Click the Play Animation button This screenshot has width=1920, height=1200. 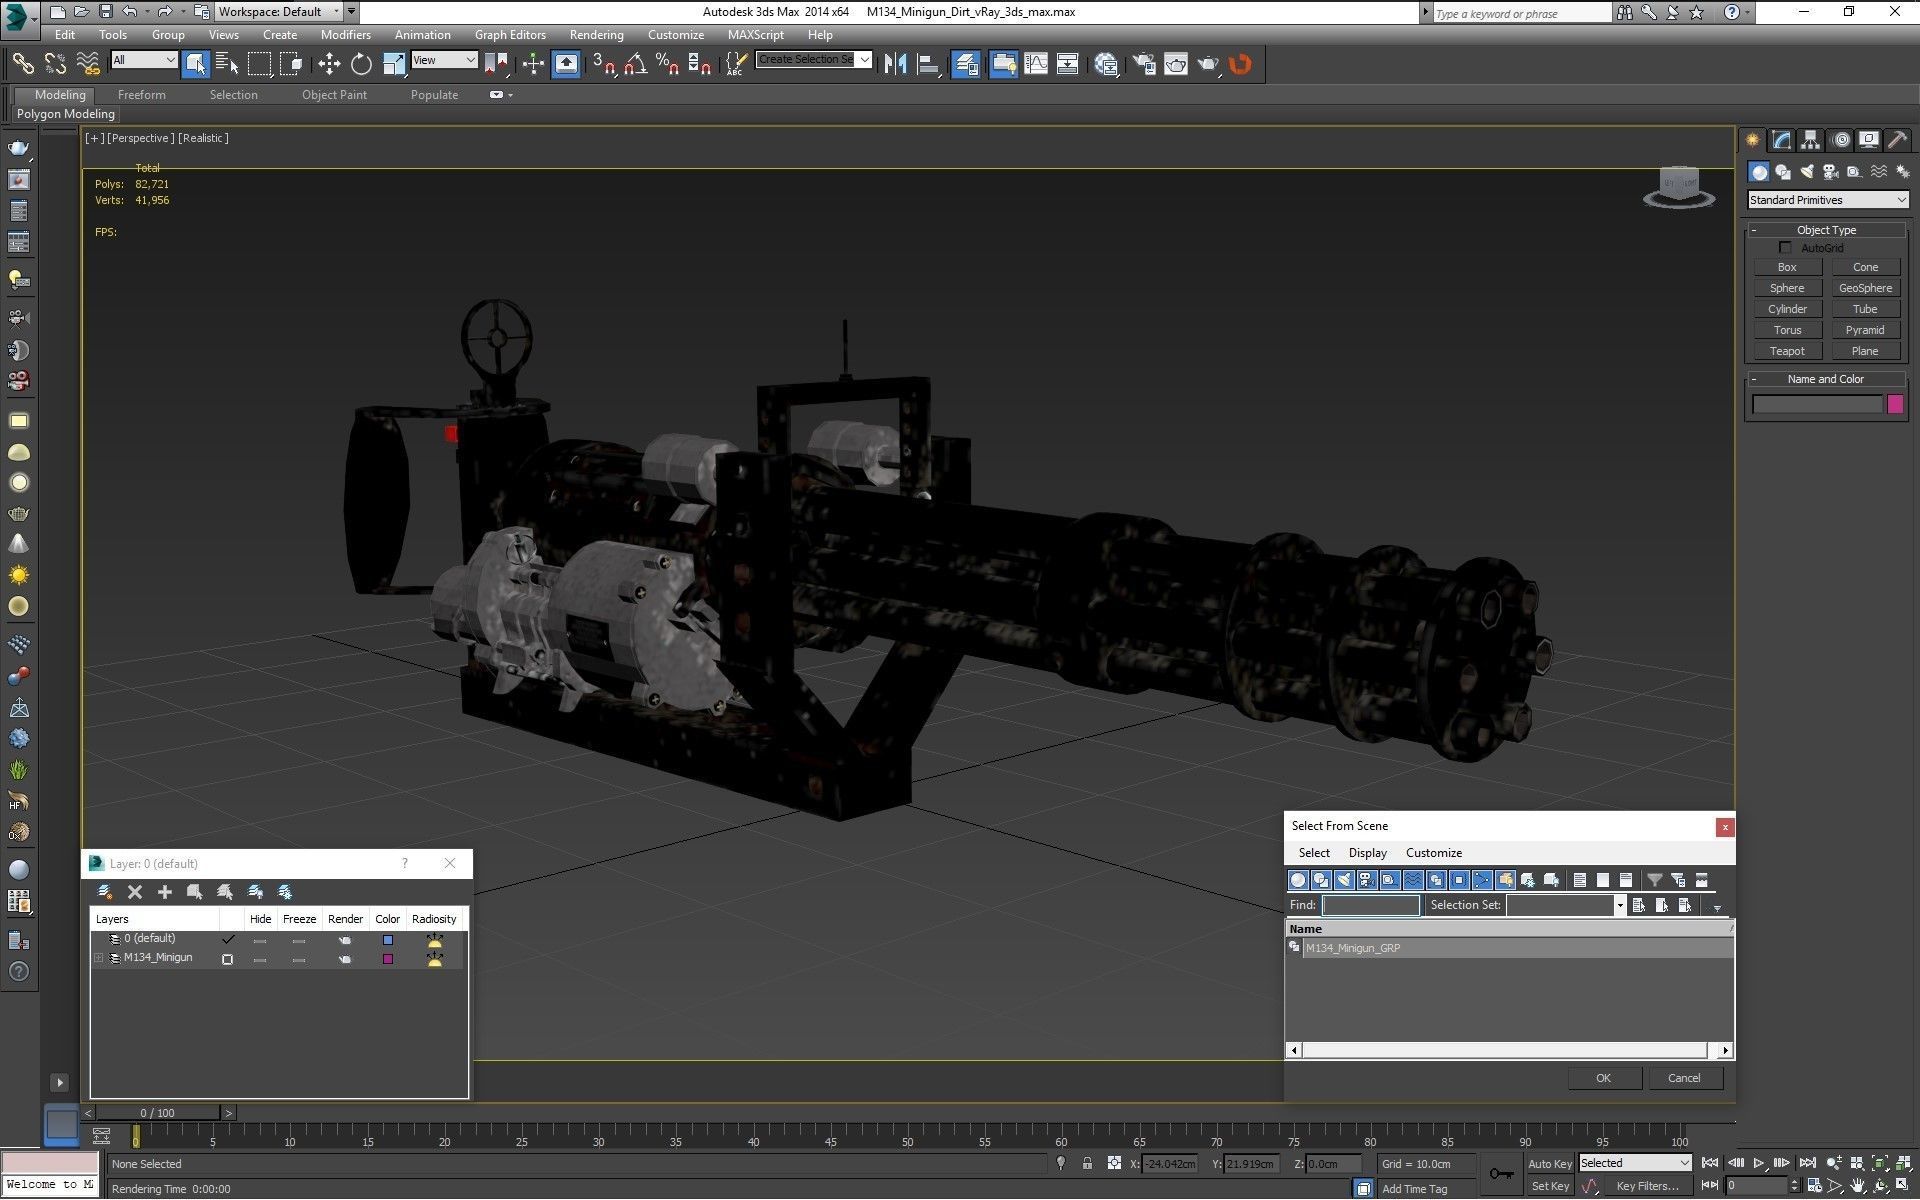(1759, 1163)
